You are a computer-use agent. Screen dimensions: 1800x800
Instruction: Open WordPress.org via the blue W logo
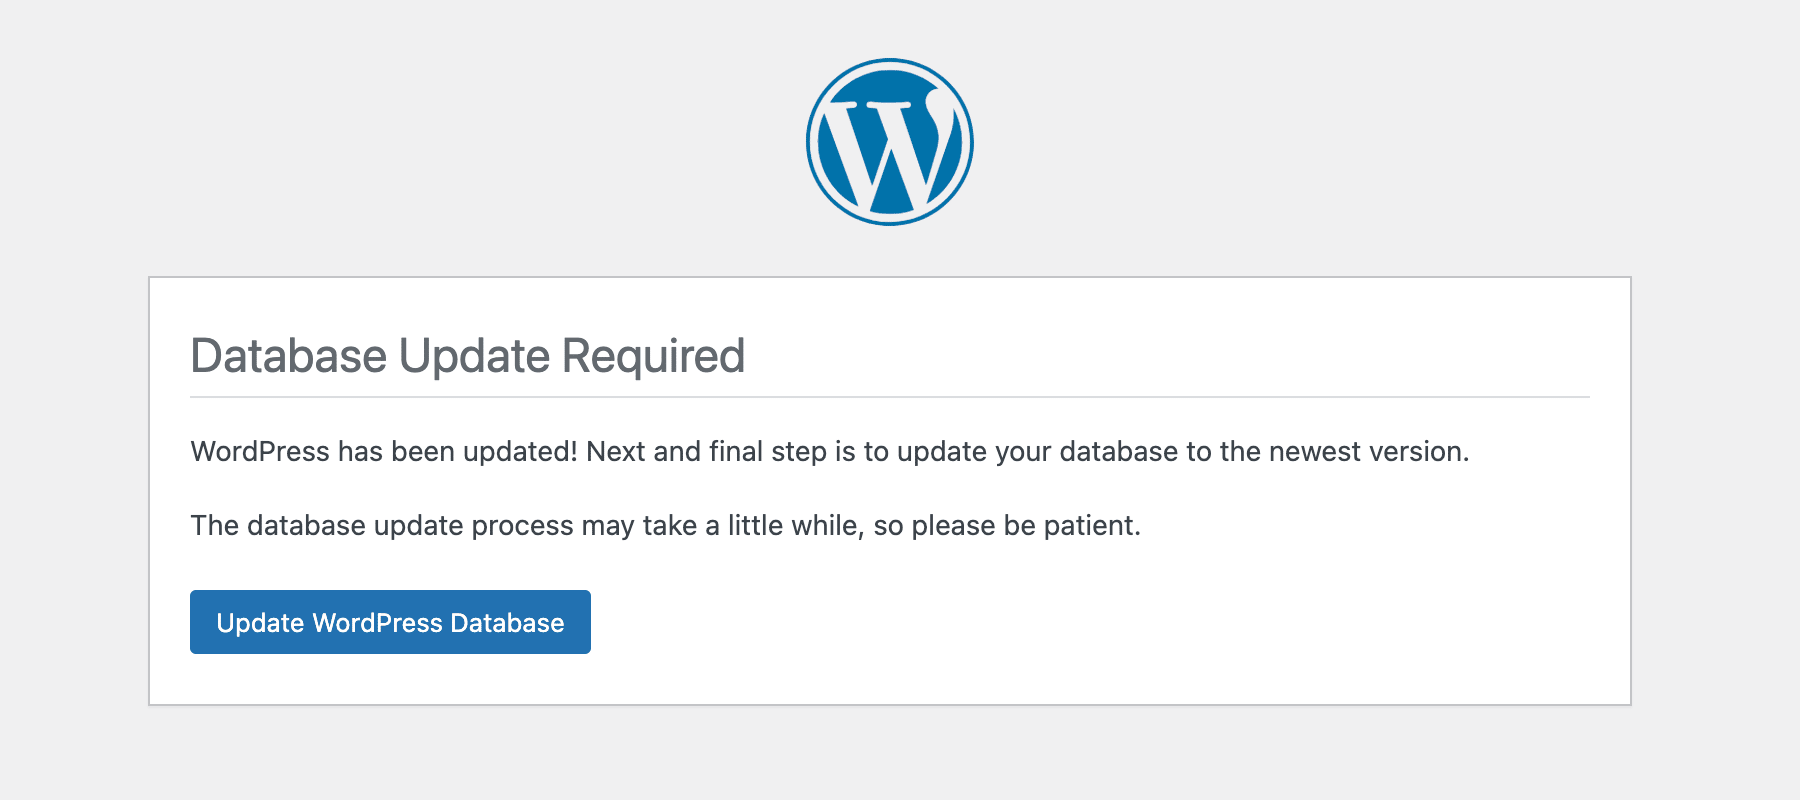tap(889, 142)
